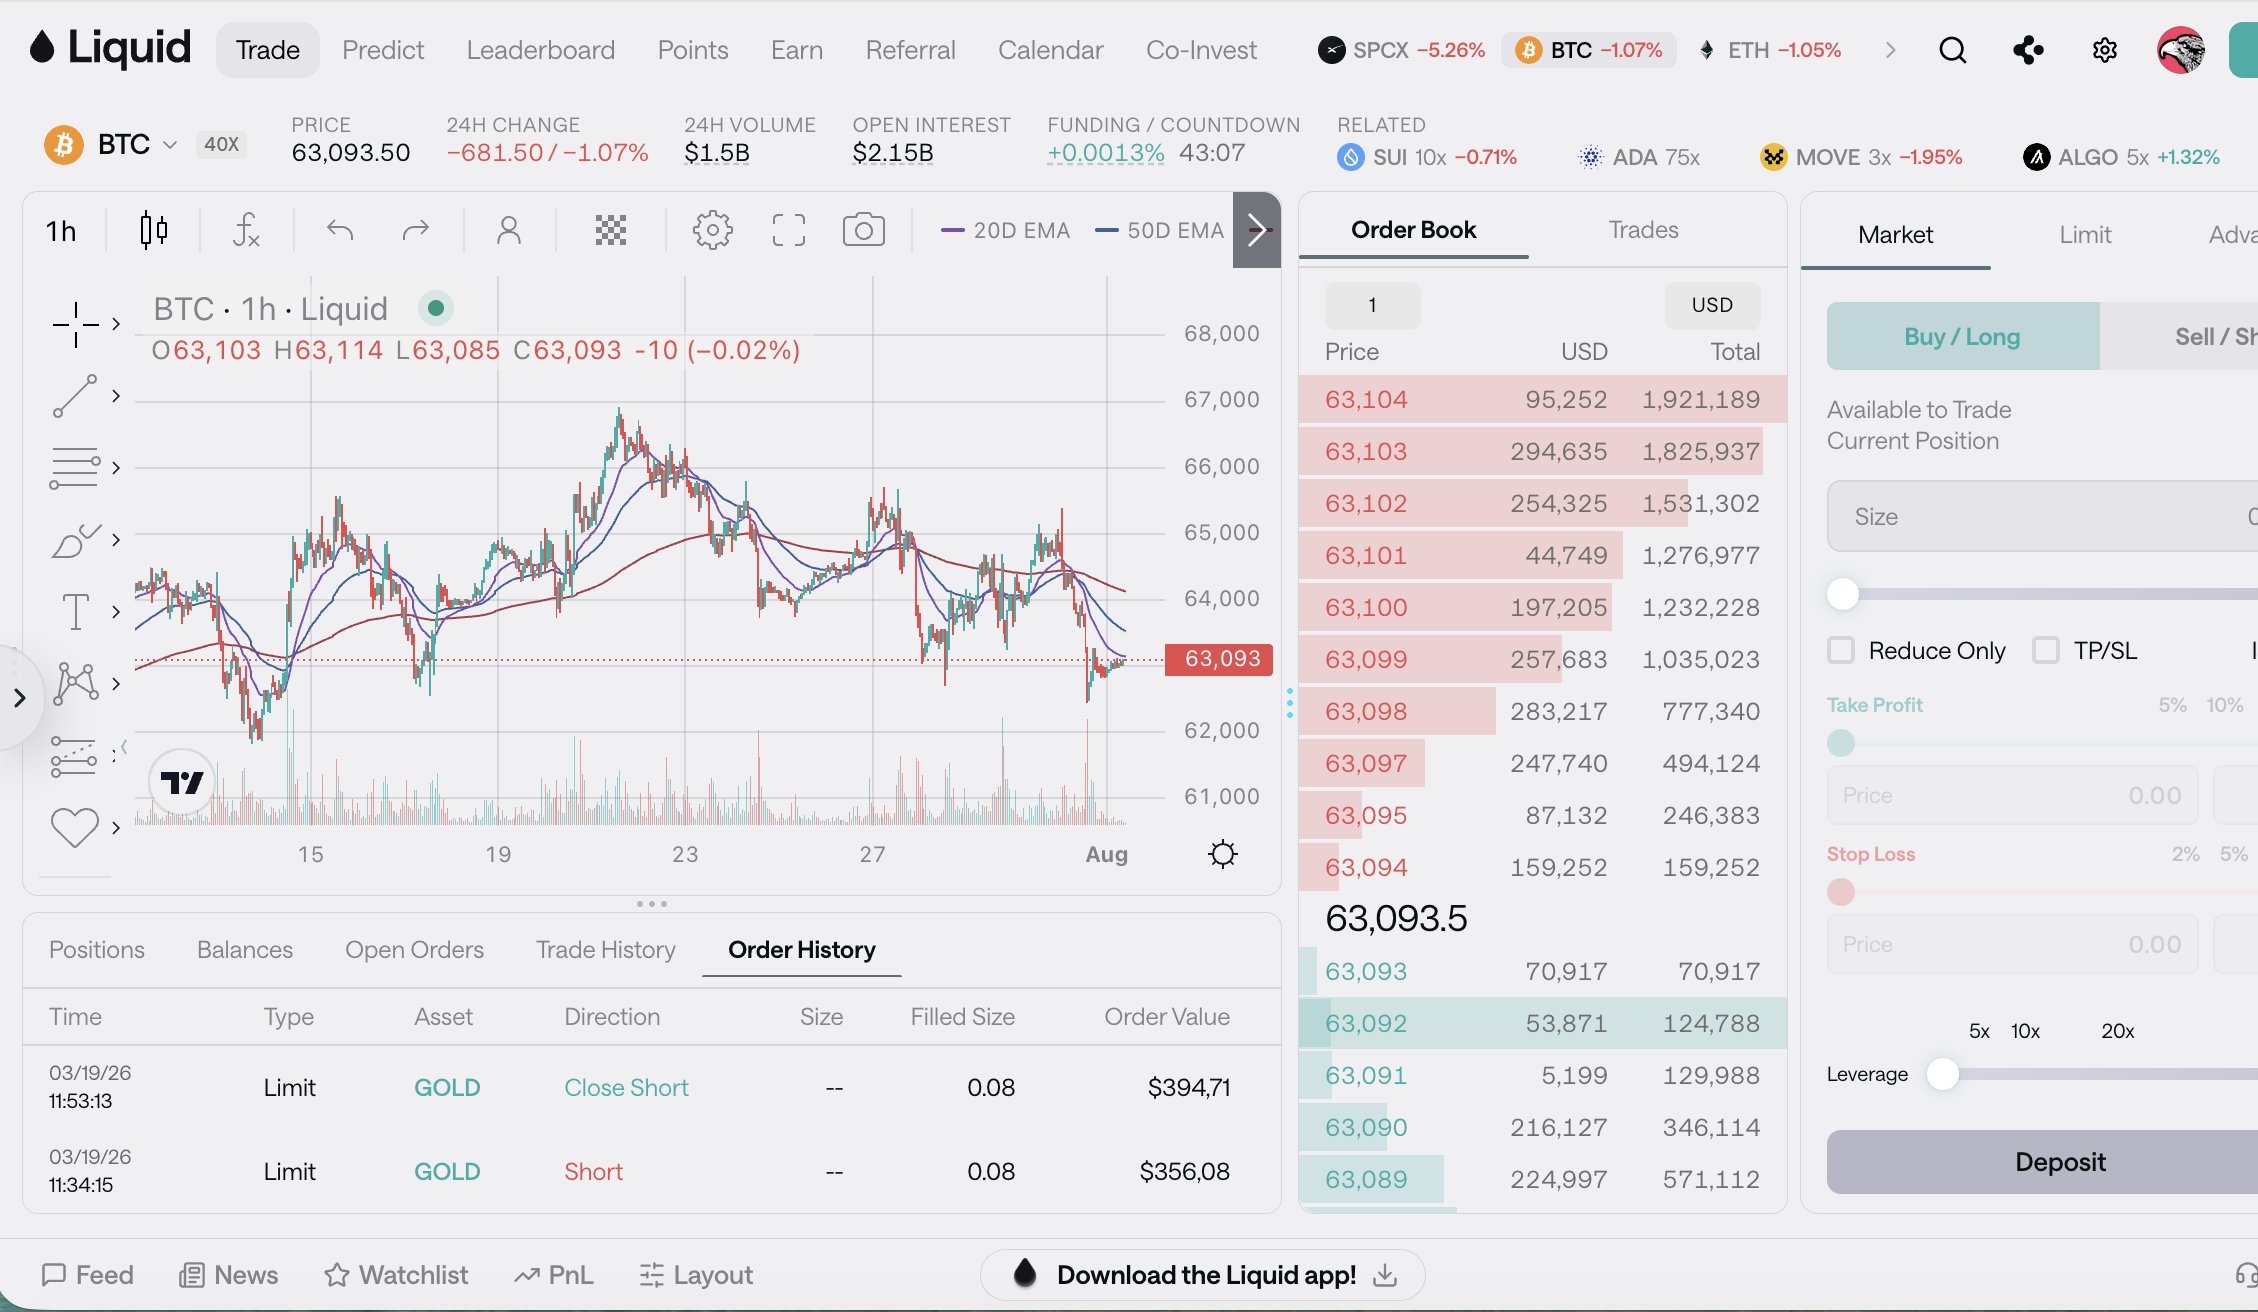
Task: Click the Take Profit slider handle
Action: coord(1841,743)
